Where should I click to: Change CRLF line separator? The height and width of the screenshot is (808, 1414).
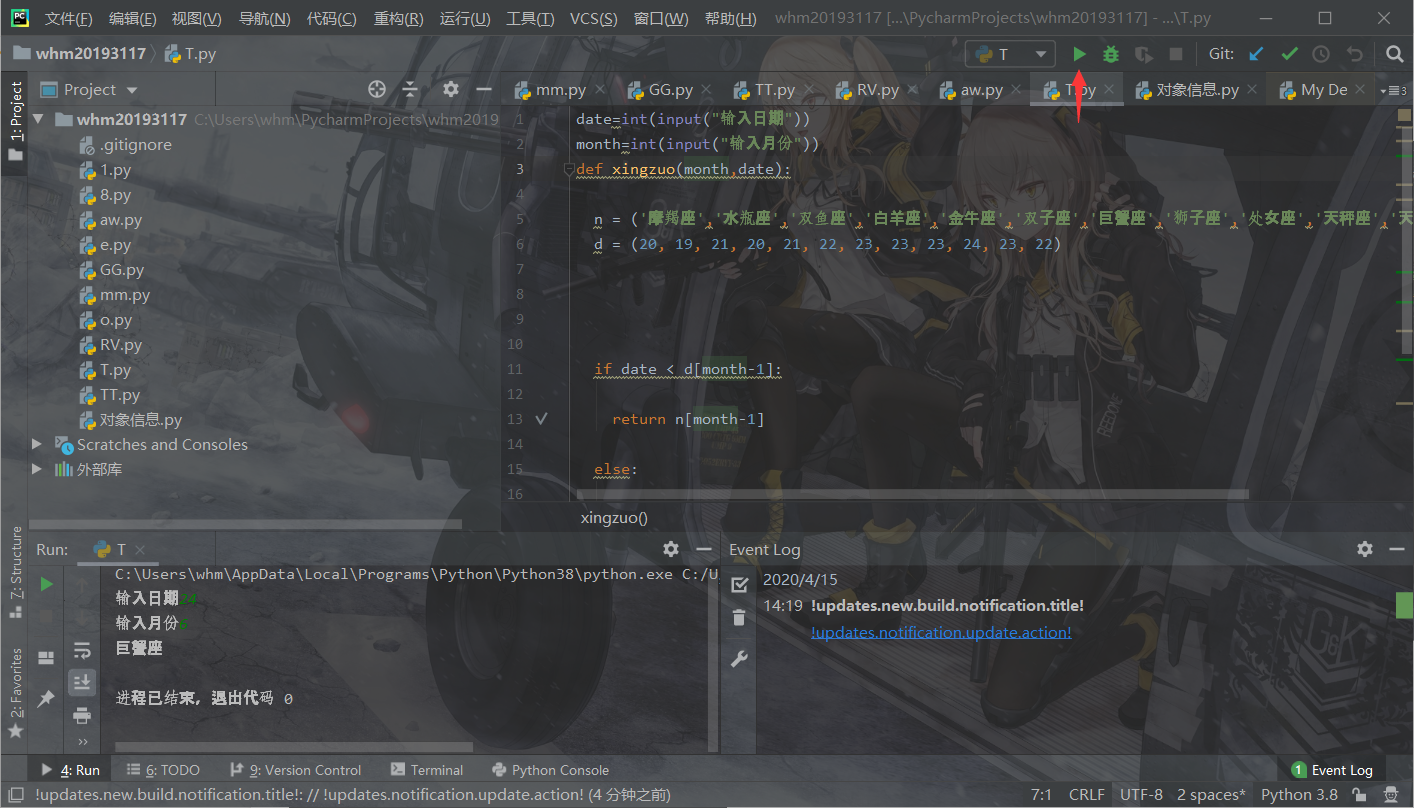point(1086,795)
